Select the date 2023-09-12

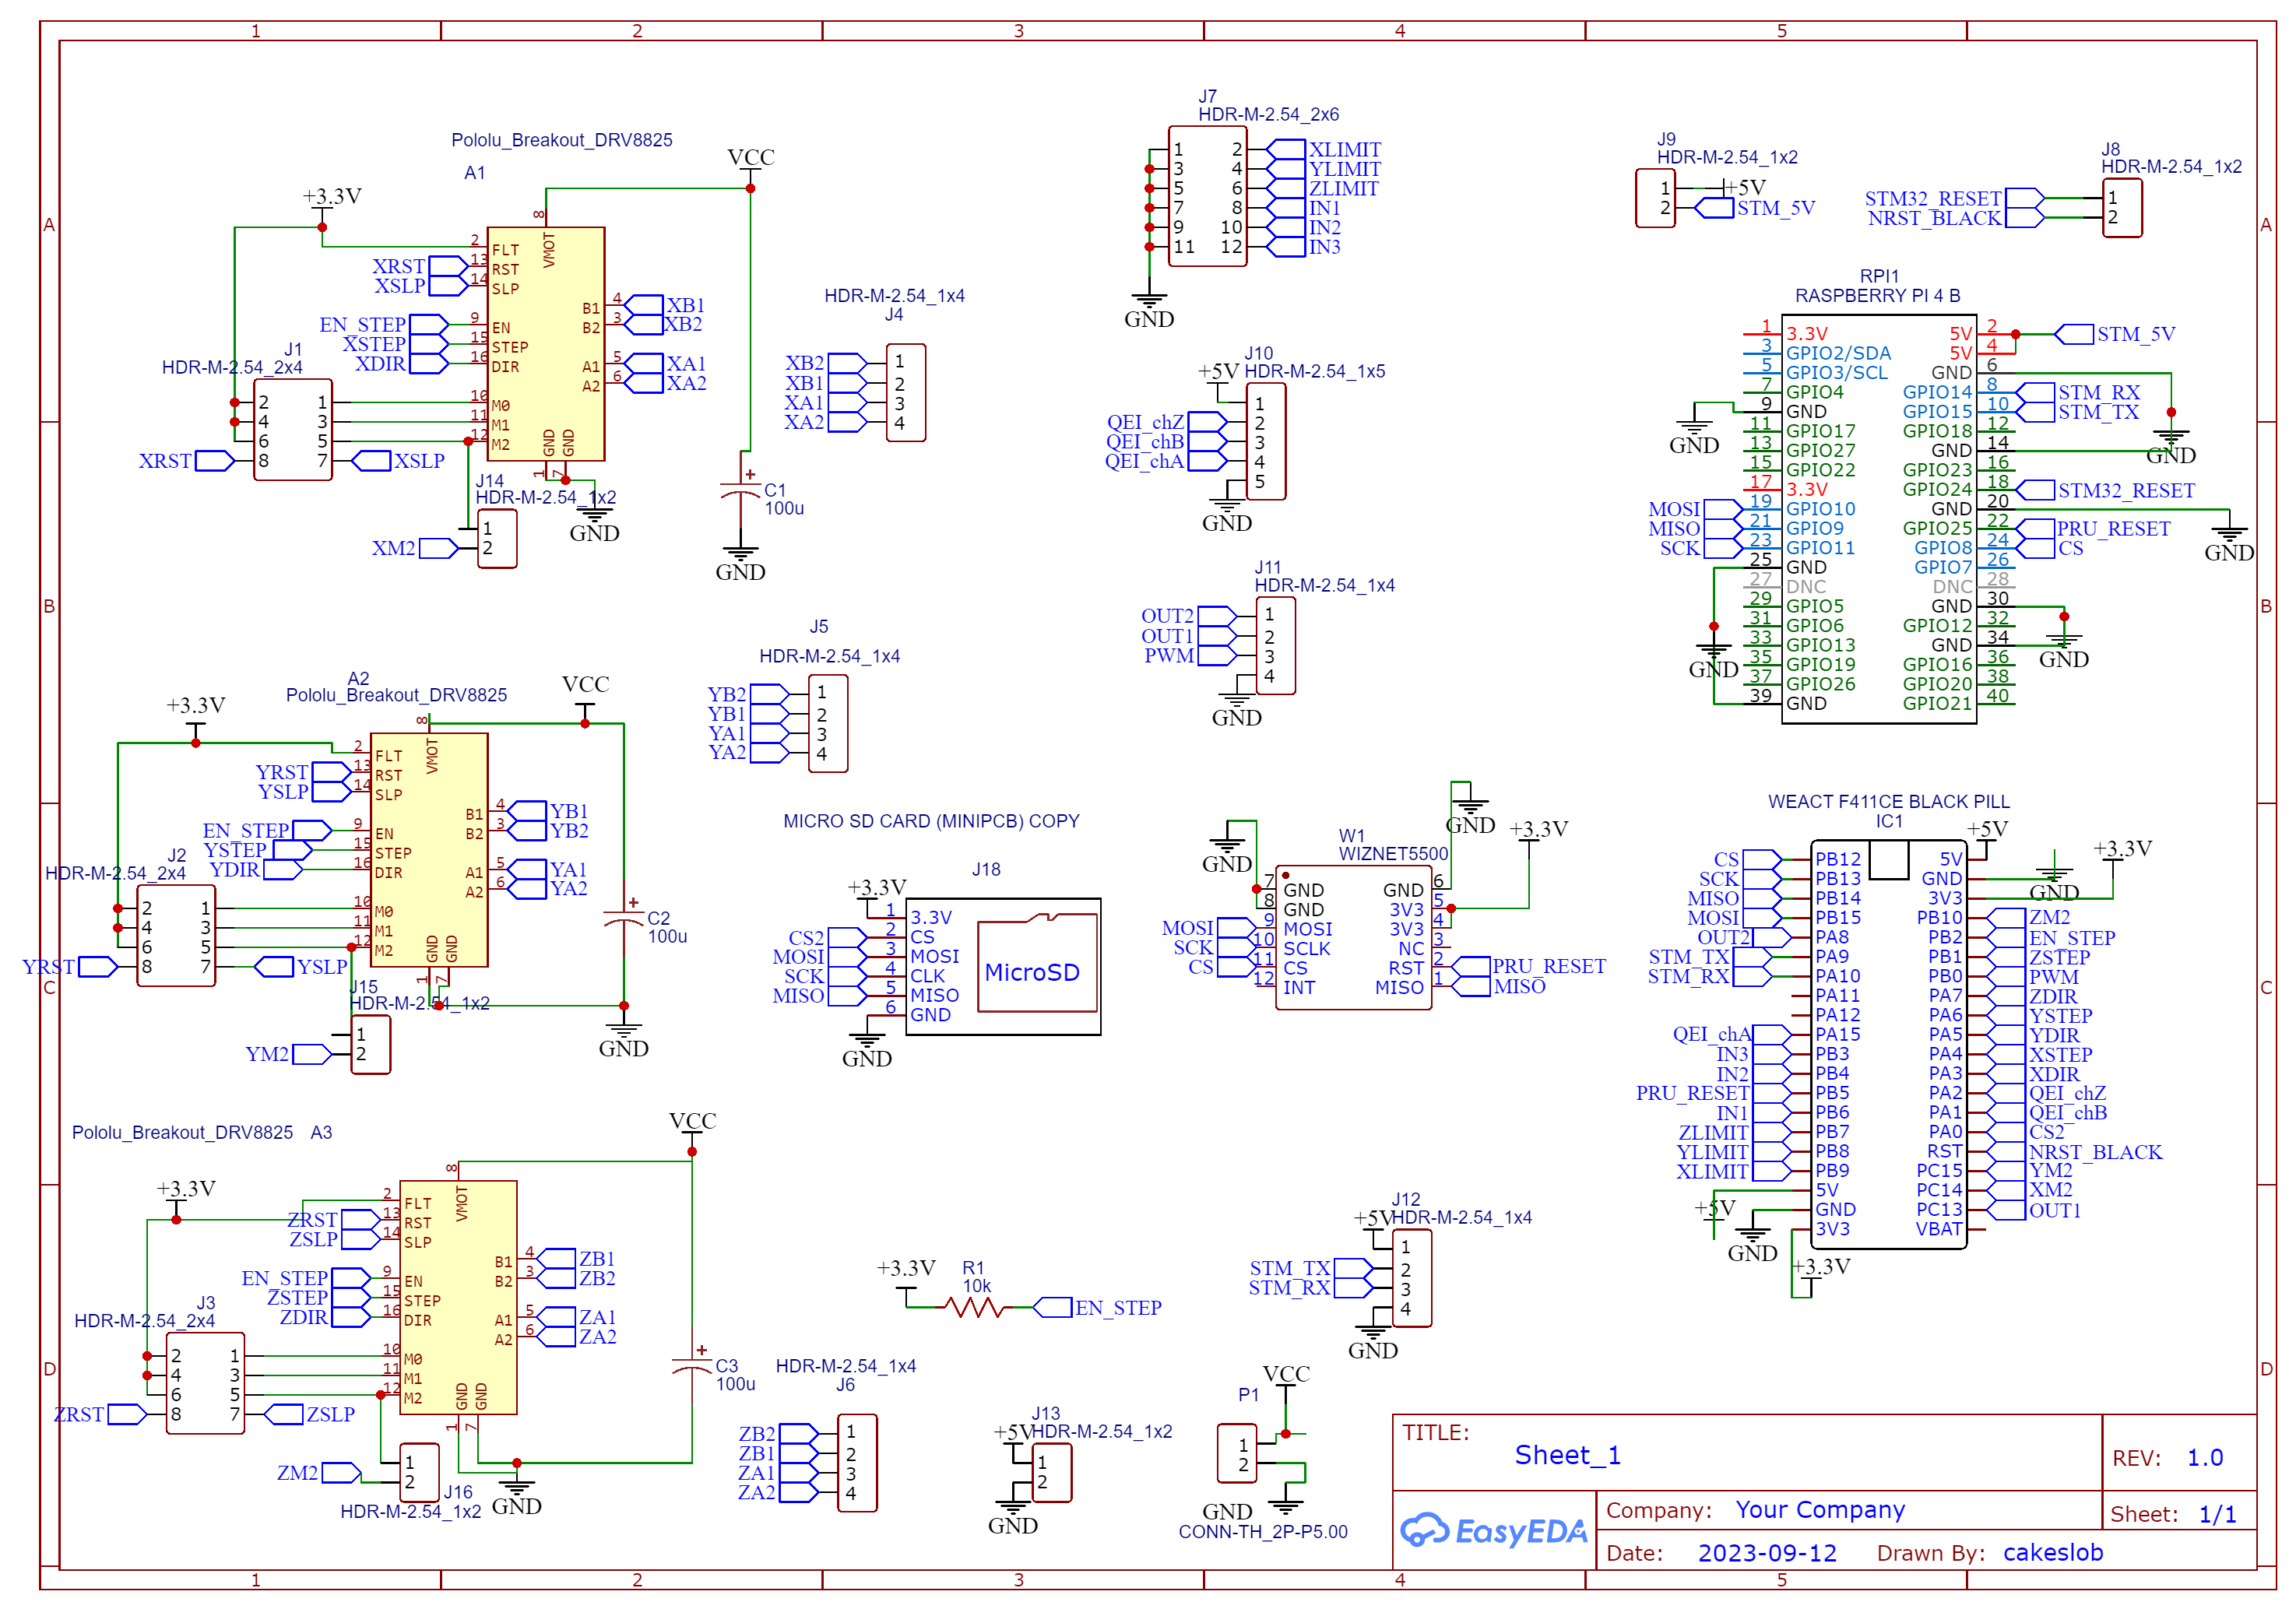pos(1767,1553)
